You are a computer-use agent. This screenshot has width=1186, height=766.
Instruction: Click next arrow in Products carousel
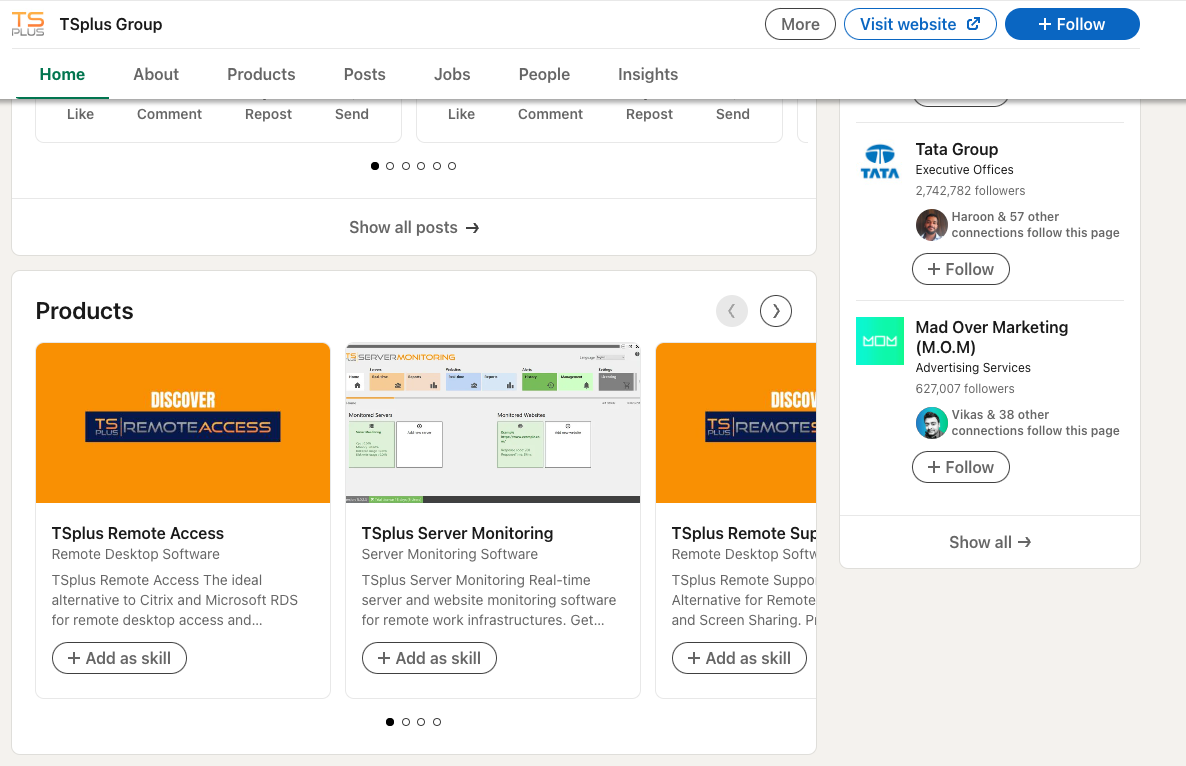pos(776,311)
